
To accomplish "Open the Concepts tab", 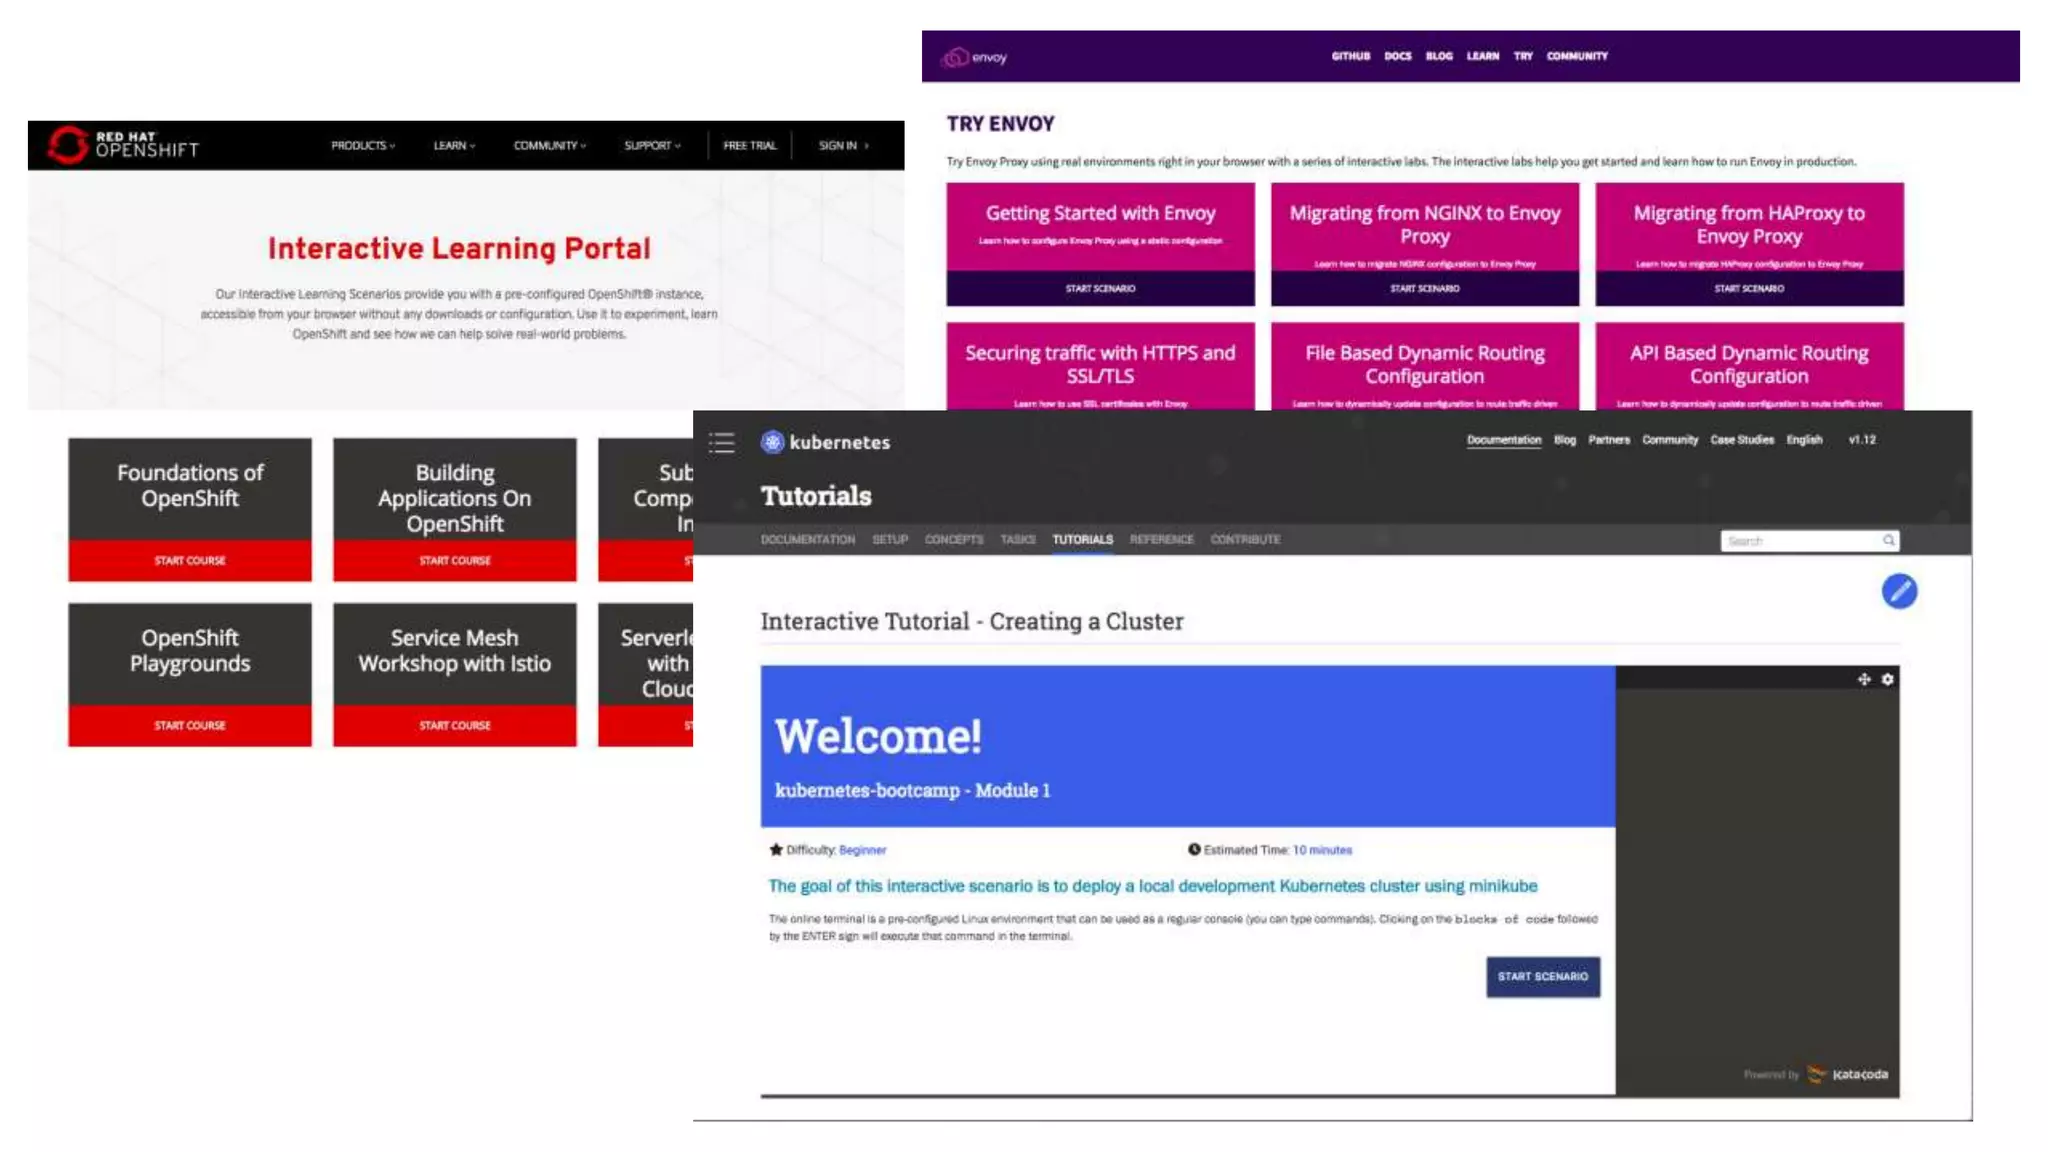I will 953,539.
